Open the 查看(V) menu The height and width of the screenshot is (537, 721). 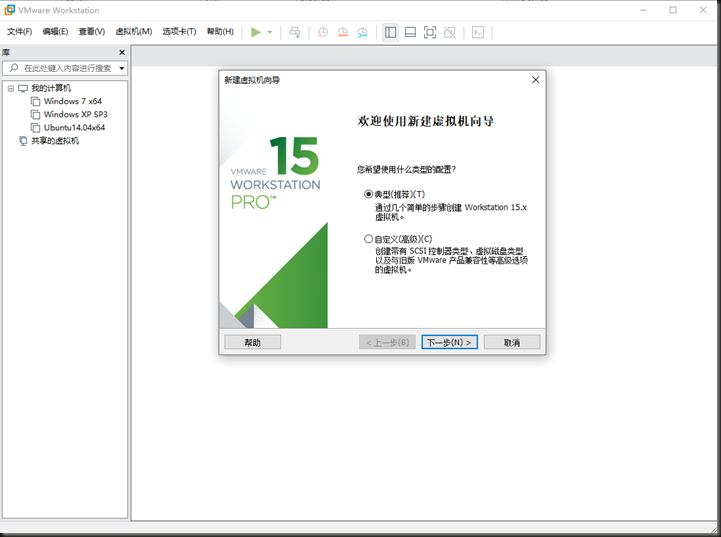(92, 32)
